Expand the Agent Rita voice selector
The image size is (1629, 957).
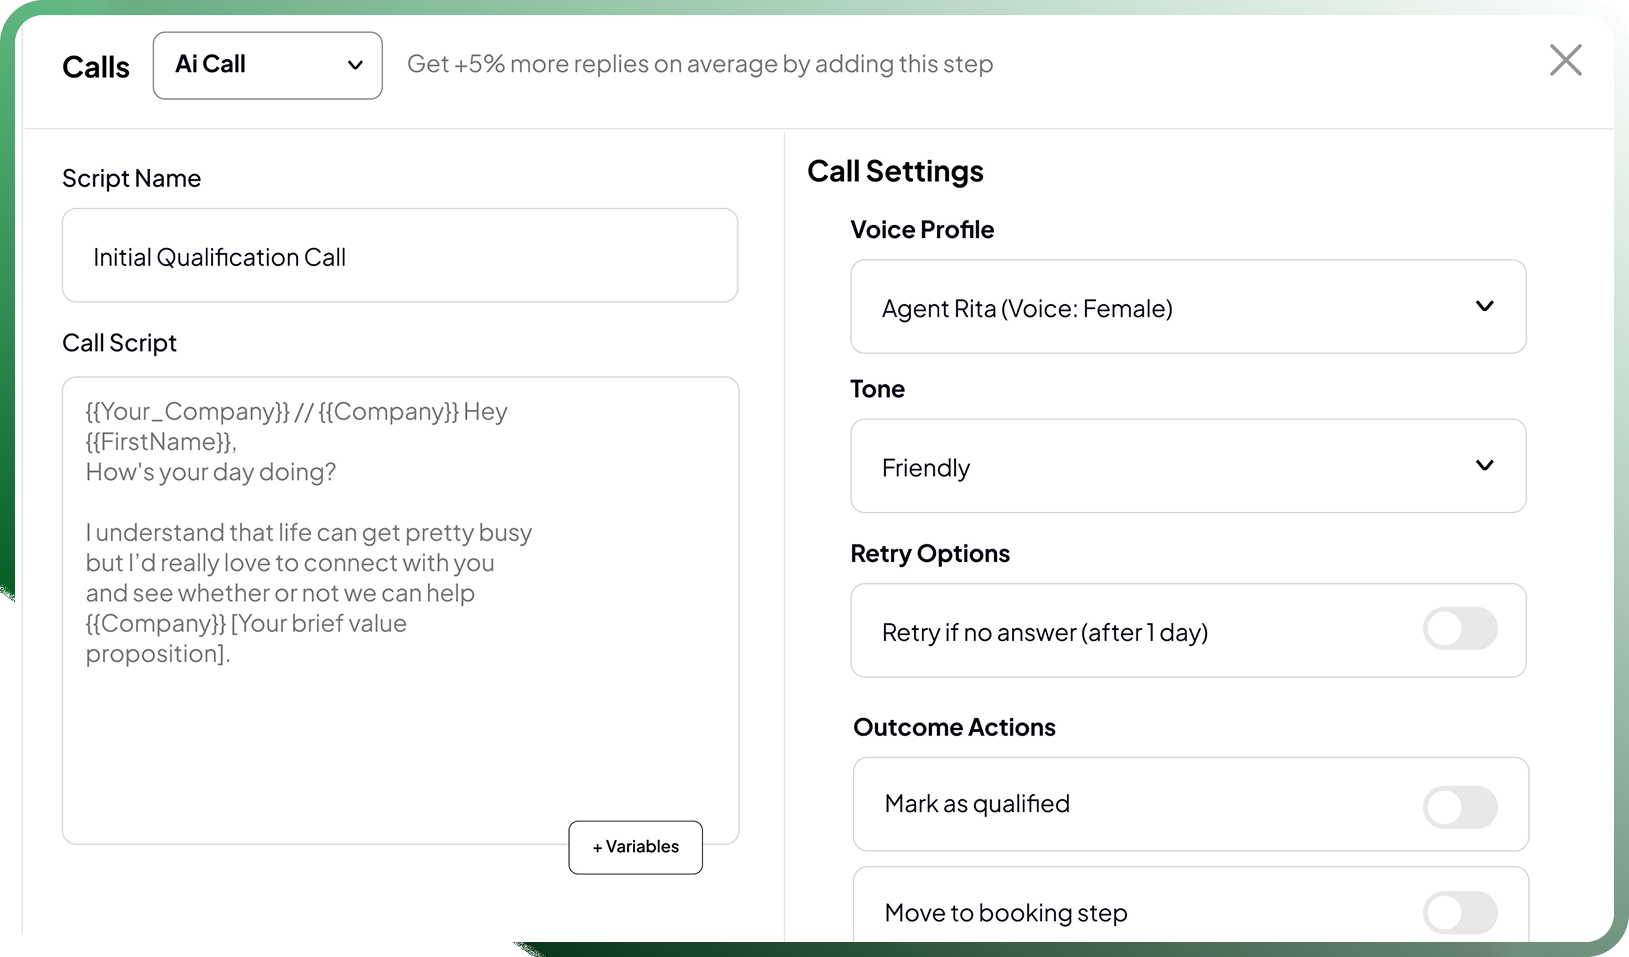pos(1187,307)
